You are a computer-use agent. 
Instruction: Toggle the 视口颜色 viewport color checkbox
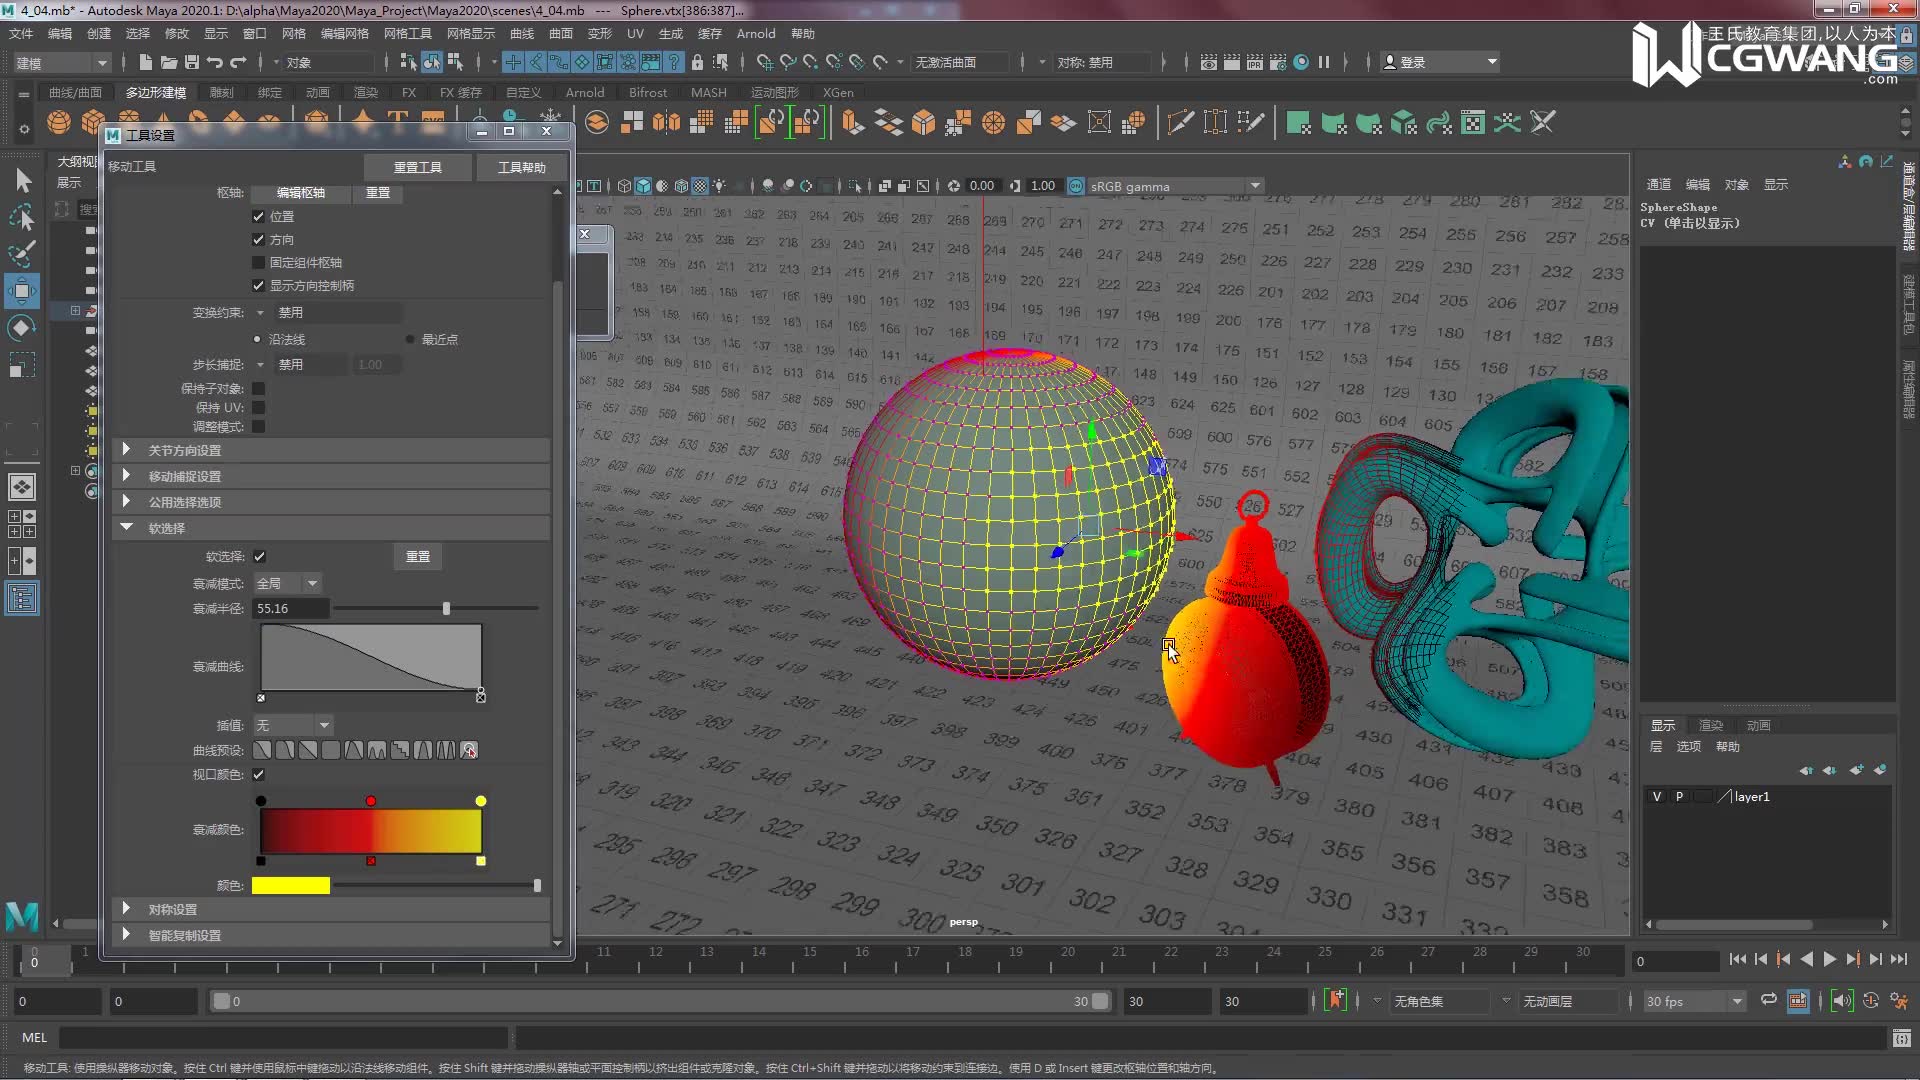point(259,775)
